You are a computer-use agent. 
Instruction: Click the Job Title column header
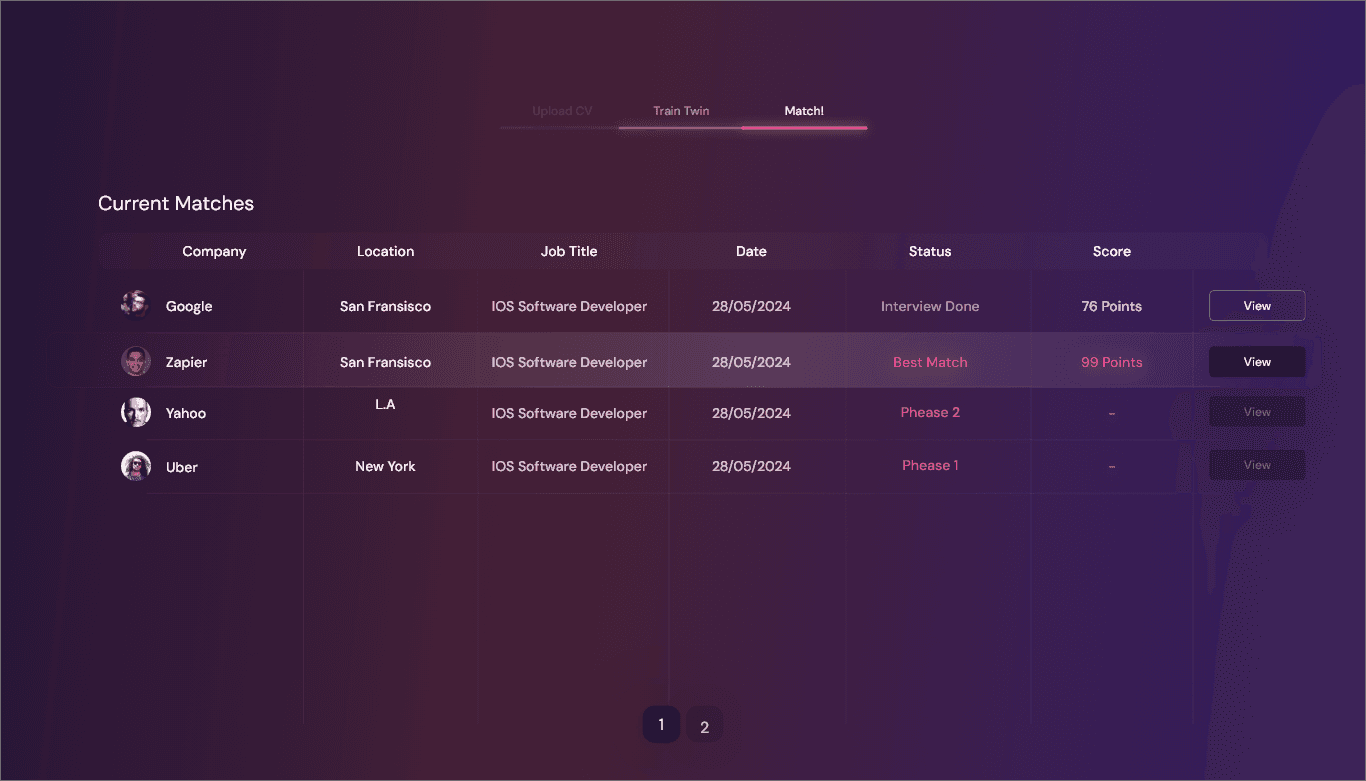click(x=569, y=251)
